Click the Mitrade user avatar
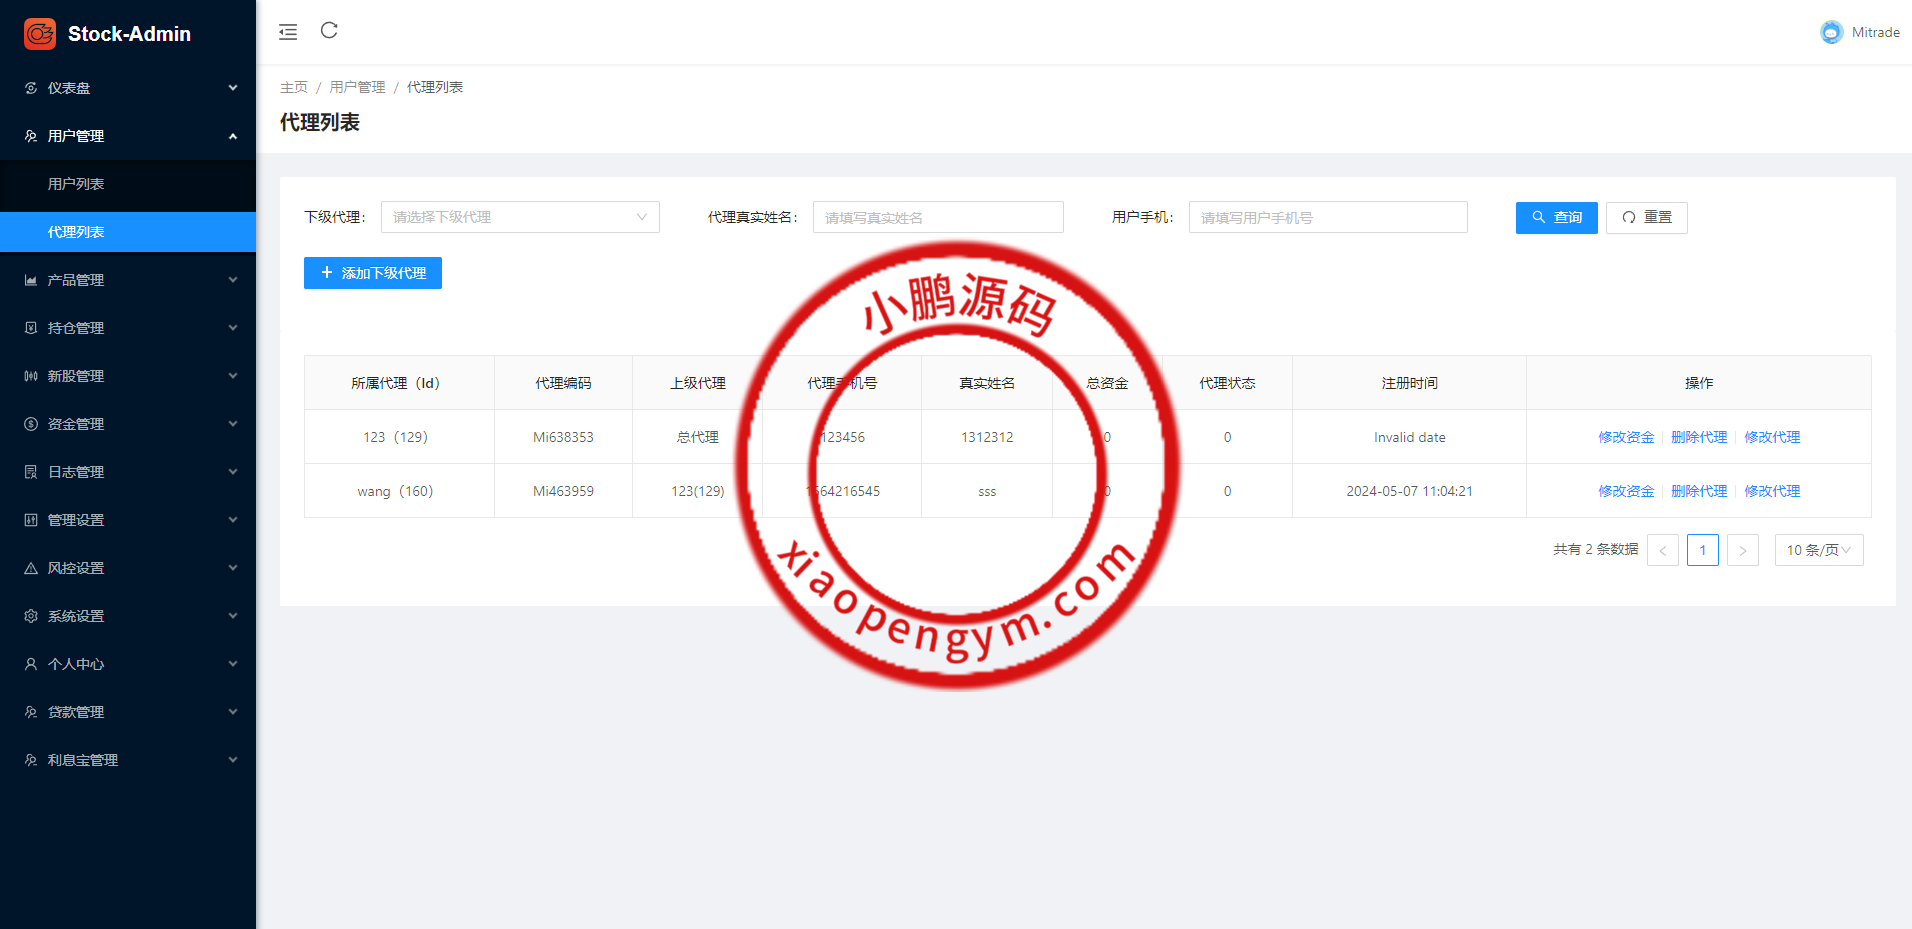 click(x=1830, y=32)
